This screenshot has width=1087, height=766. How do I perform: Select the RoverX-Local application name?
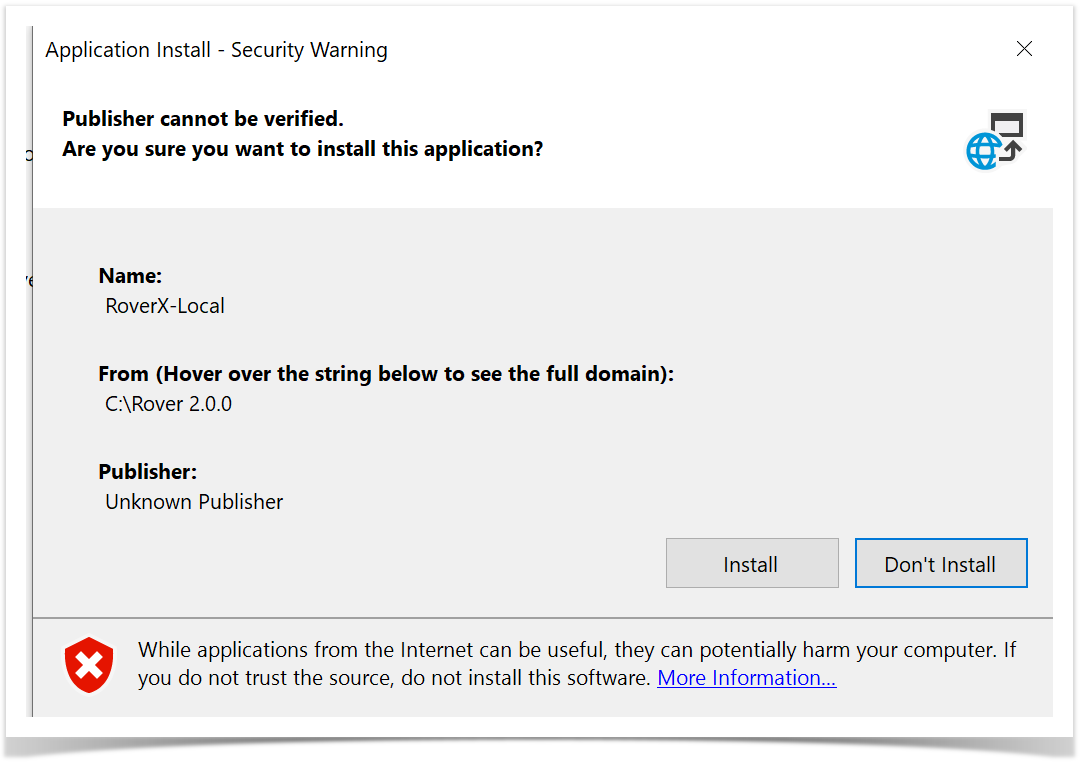165,306
